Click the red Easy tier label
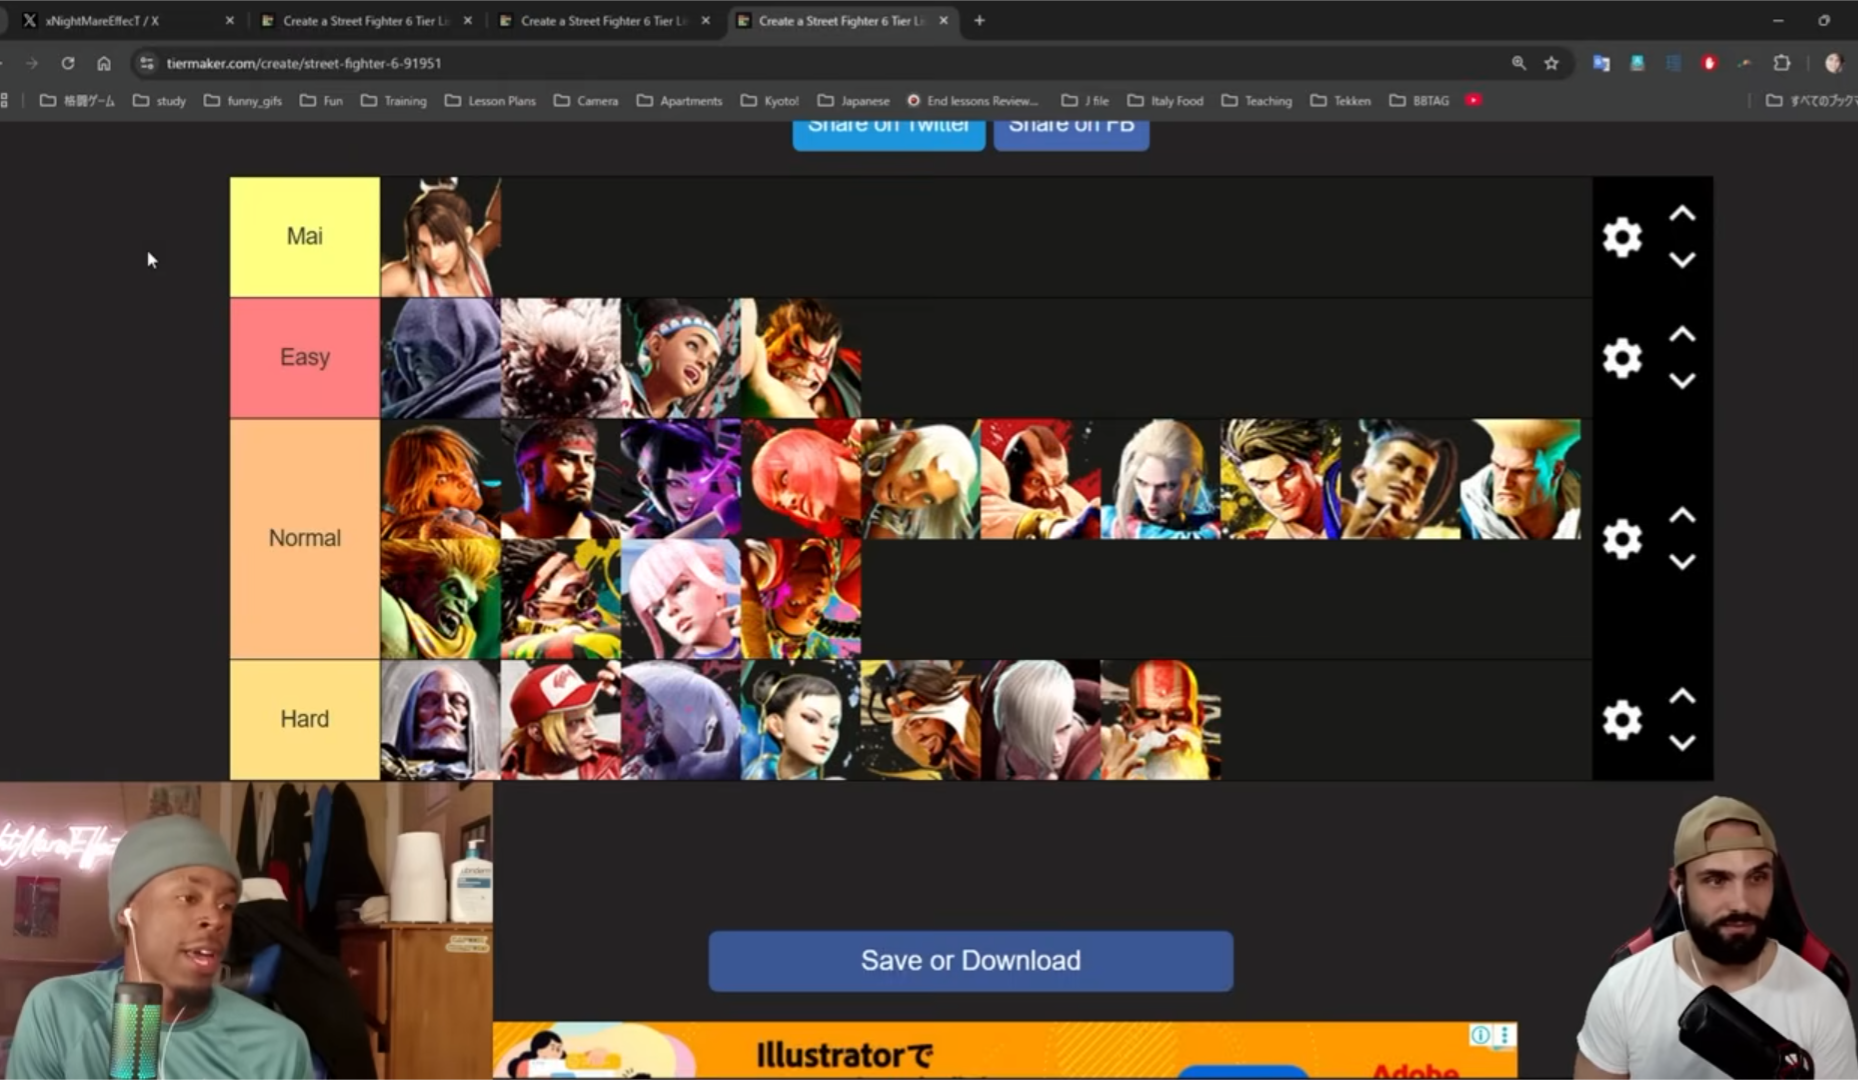Viewport: 1858px width, 1080px height. click(305, 358)
